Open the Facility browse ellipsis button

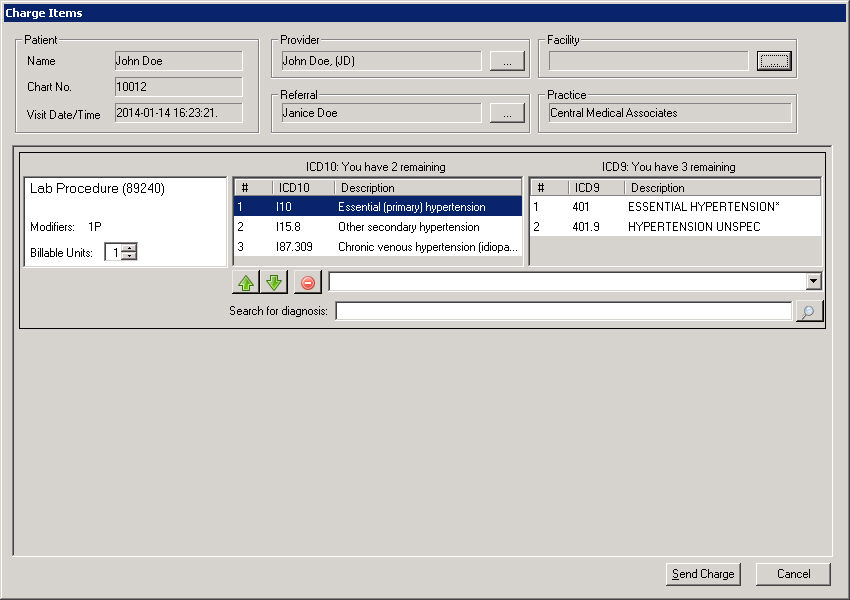773,61
